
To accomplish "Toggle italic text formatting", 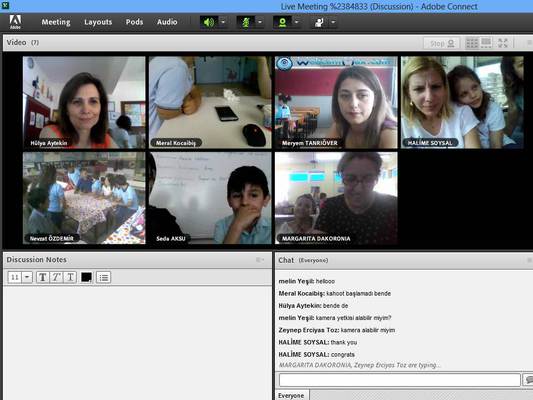I will (x=56, y=277).
